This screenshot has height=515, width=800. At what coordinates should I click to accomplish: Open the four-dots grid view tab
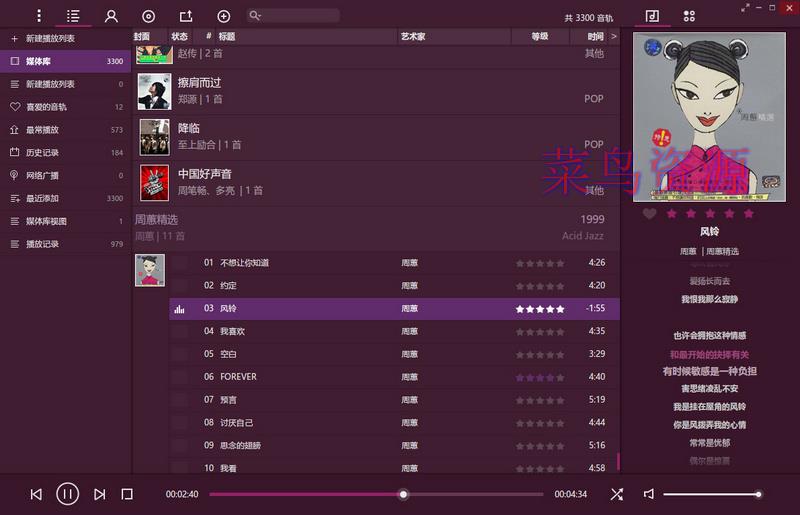pyautogui.click(x=689, y=16)
